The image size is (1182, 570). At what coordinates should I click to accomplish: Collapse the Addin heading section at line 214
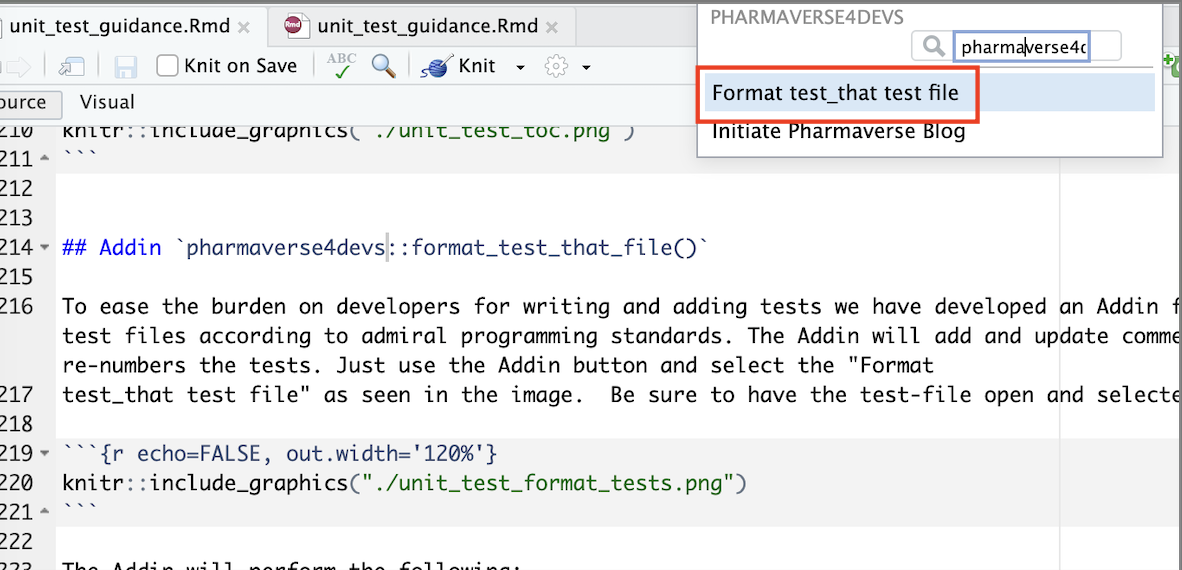point(44,247)
